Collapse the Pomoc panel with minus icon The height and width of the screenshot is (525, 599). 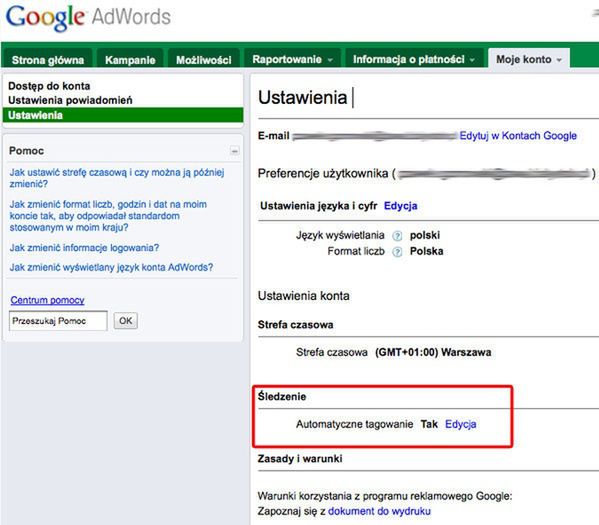pyautogui.click(x=235, y=151)
